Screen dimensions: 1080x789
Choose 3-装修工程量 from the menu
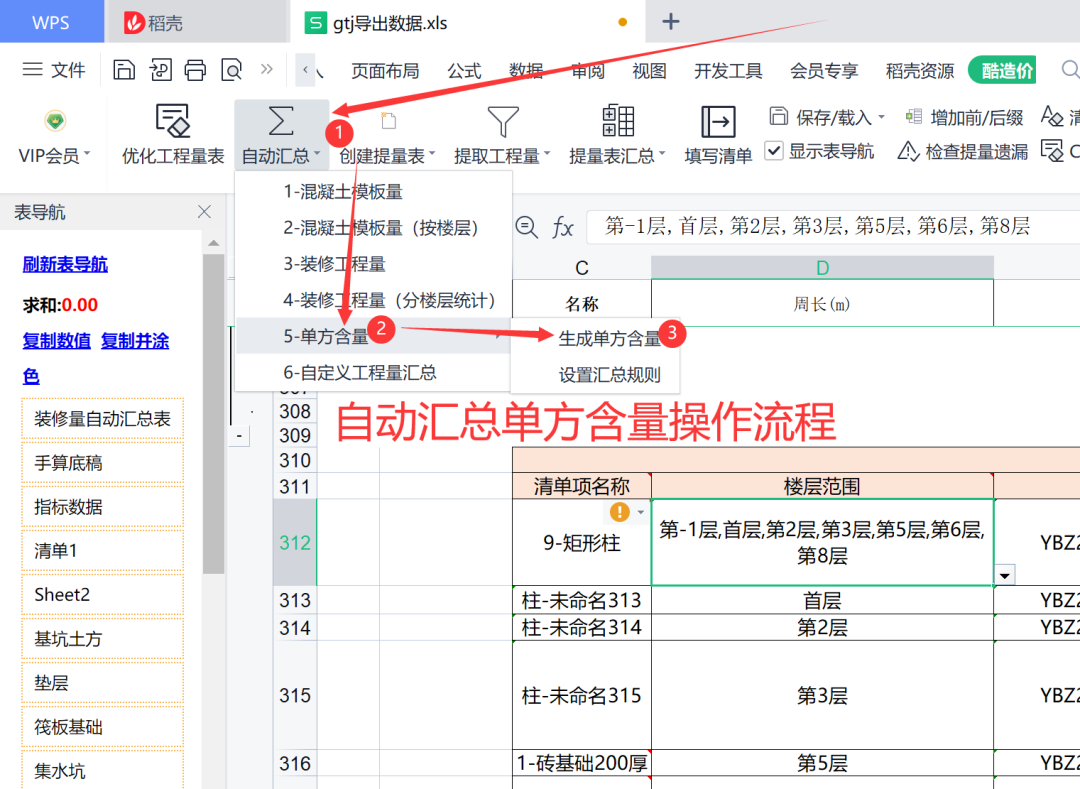pyautogui.click(x=334, y=264)
